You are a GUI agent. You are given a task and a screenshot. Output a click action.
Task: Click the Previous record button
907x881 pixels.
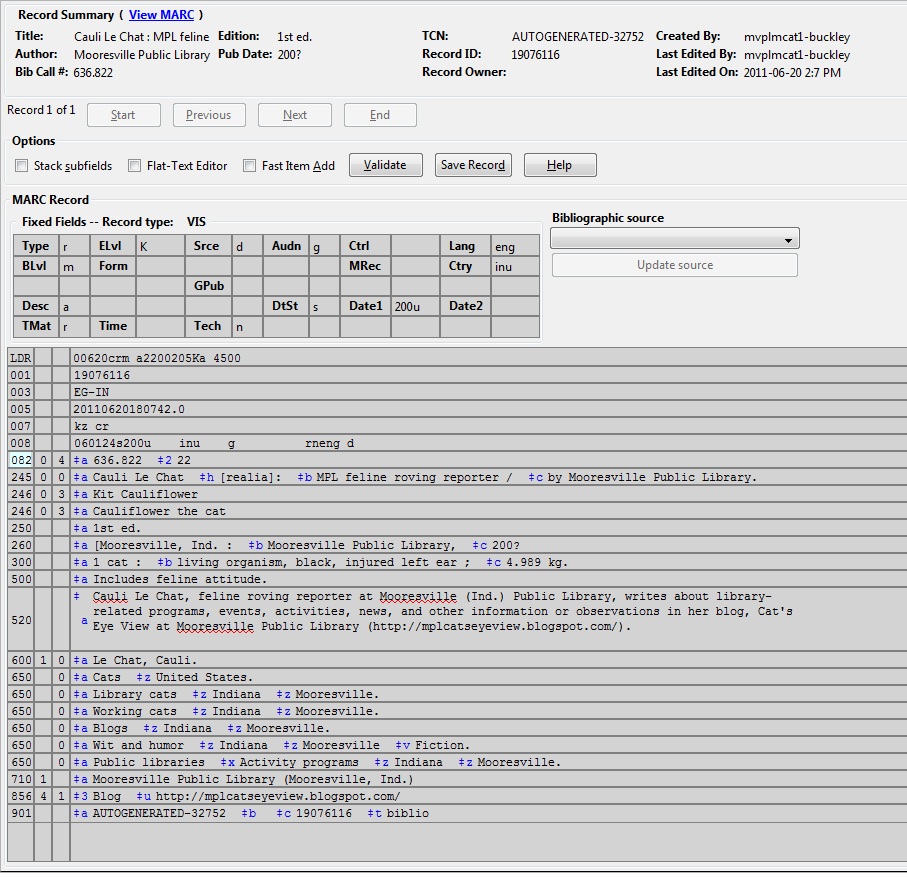[x=209, y=115]
